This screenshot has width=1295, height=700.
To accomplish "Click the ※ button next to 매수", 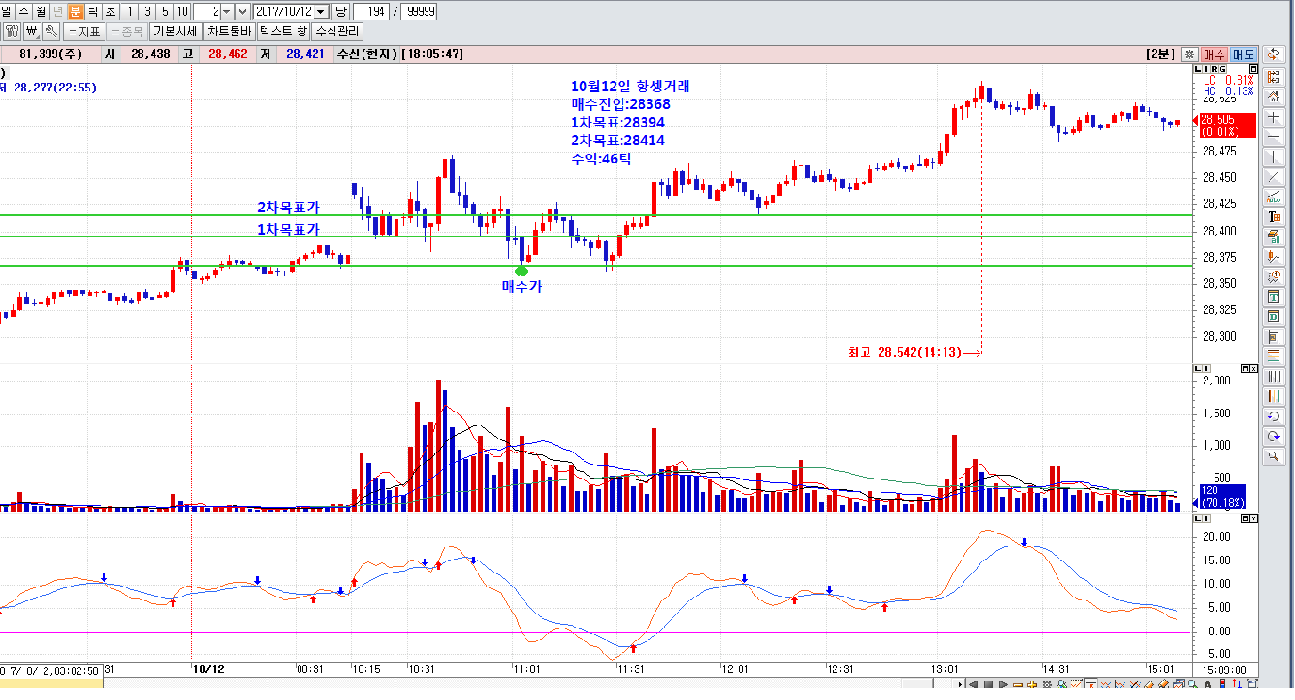I will 1189,54.
